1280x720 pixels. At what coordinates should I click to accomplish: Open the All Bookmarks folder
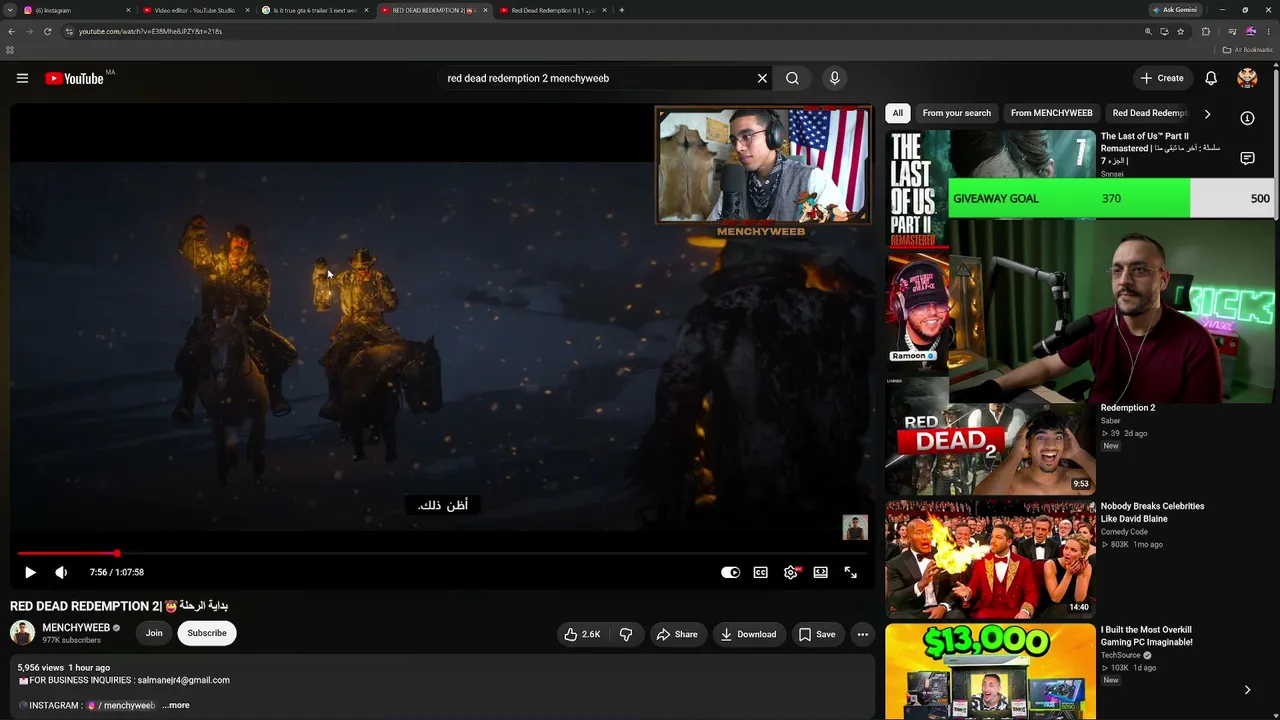click(1247, 50)
